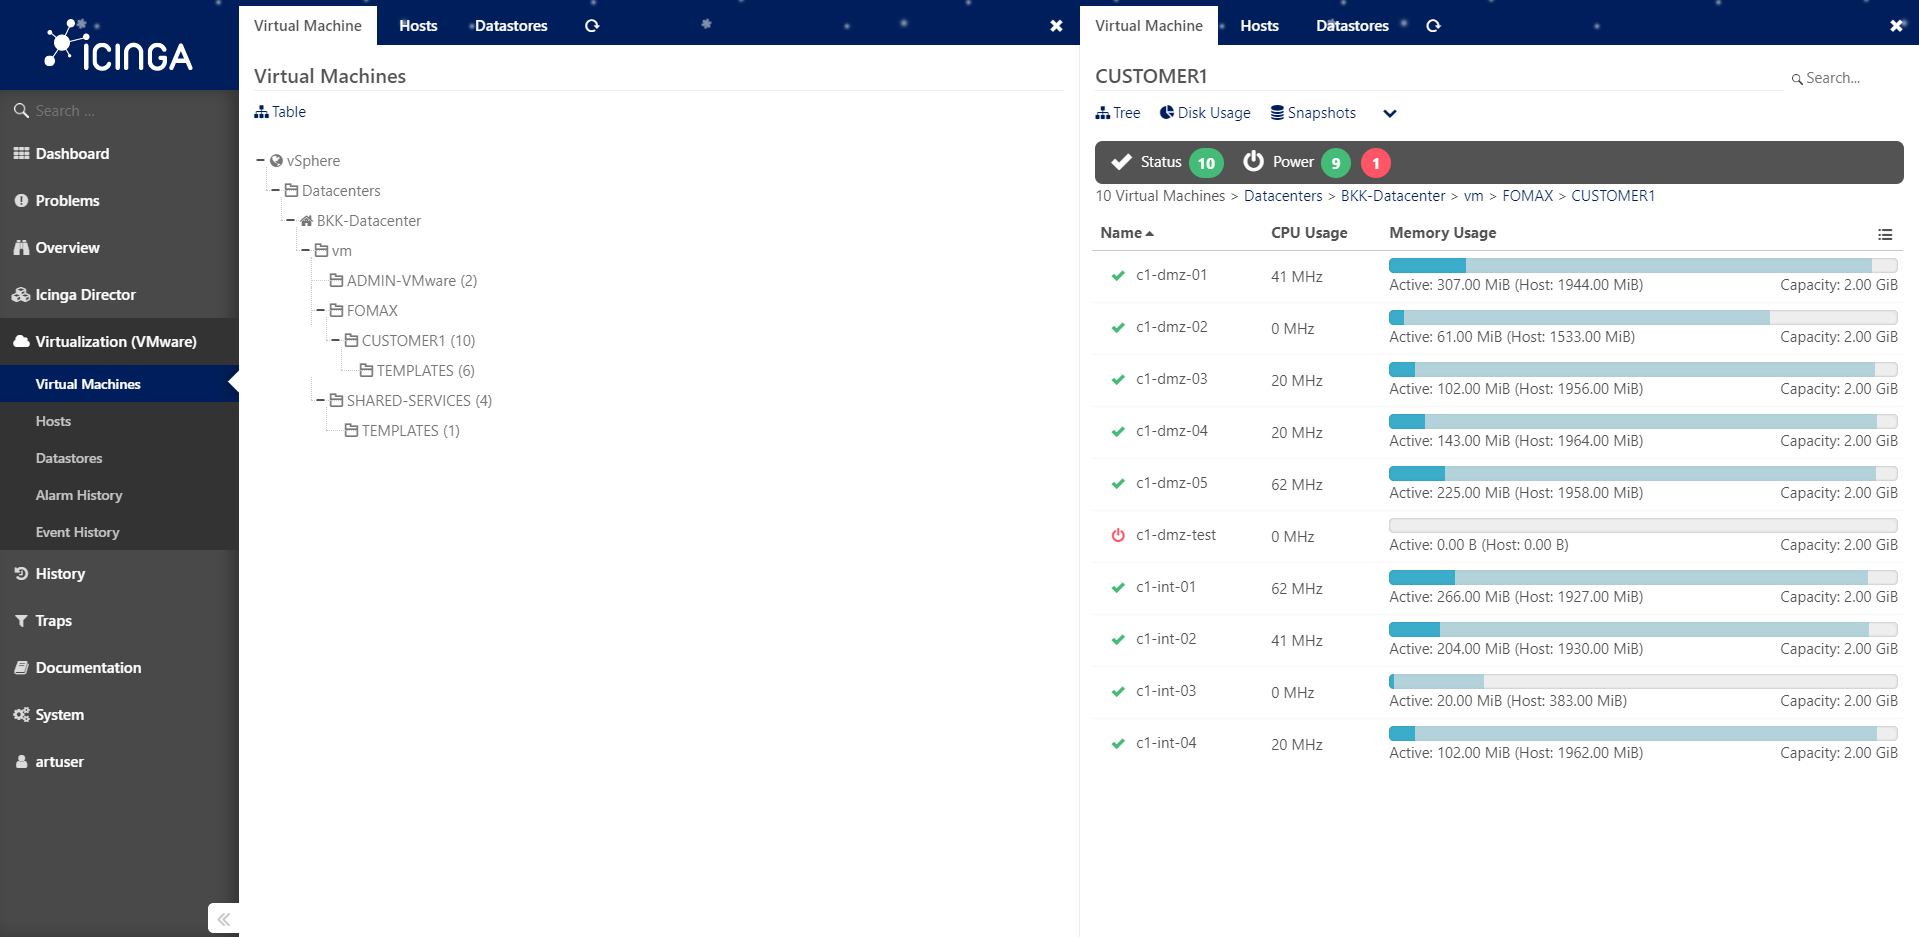
Task: Go to BKK-Datacenter breadcrumb
Action: pyautogui.click(x=1393, y=196)
